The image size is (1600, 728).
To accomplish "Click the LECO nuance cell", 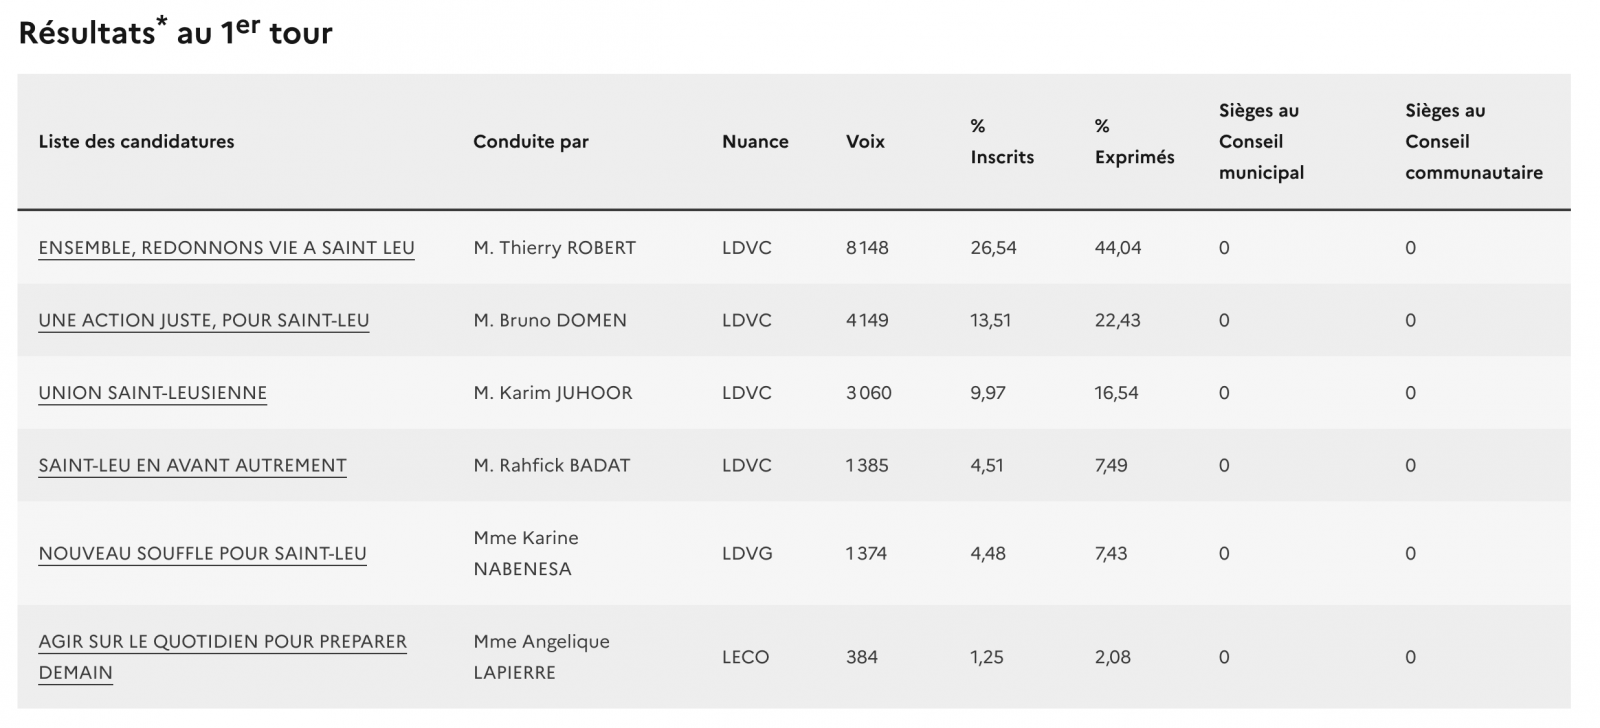I will click(x=746, y=657).
